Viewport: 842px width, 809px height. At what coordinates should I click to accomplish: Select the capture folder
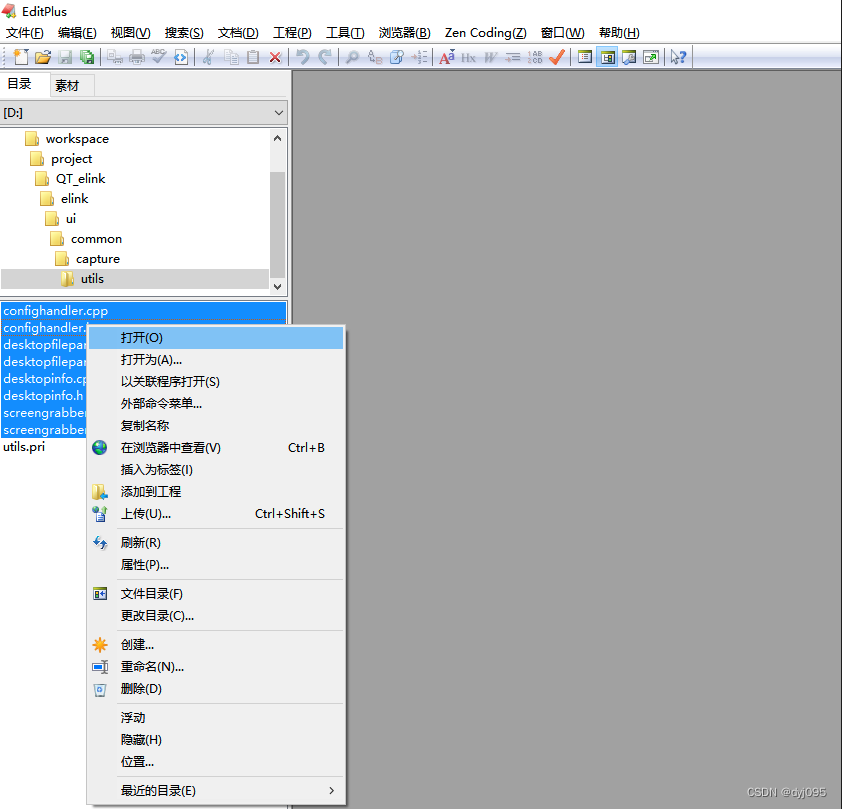pyautogui.click(x=98, y=259)
